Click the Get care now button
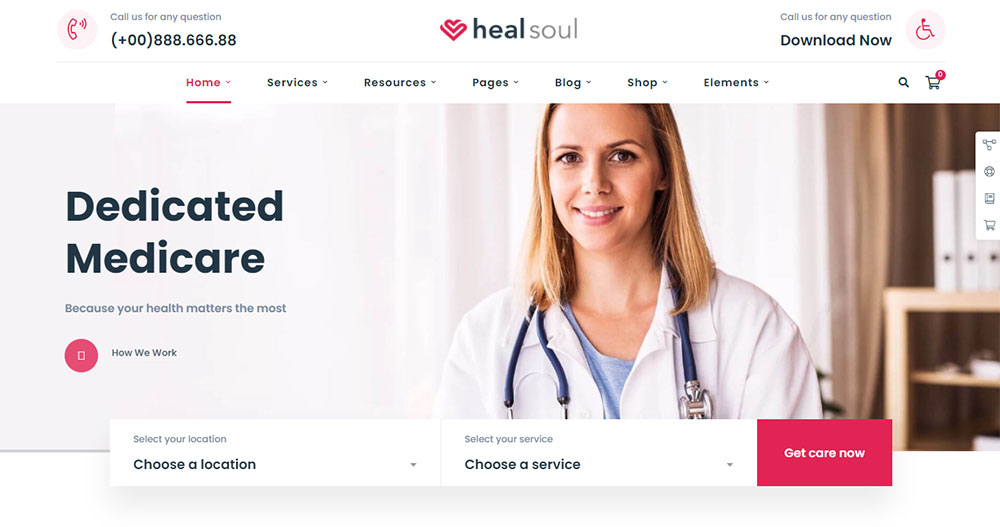This screenshot has width=1000, height=527. click(825, 452)
